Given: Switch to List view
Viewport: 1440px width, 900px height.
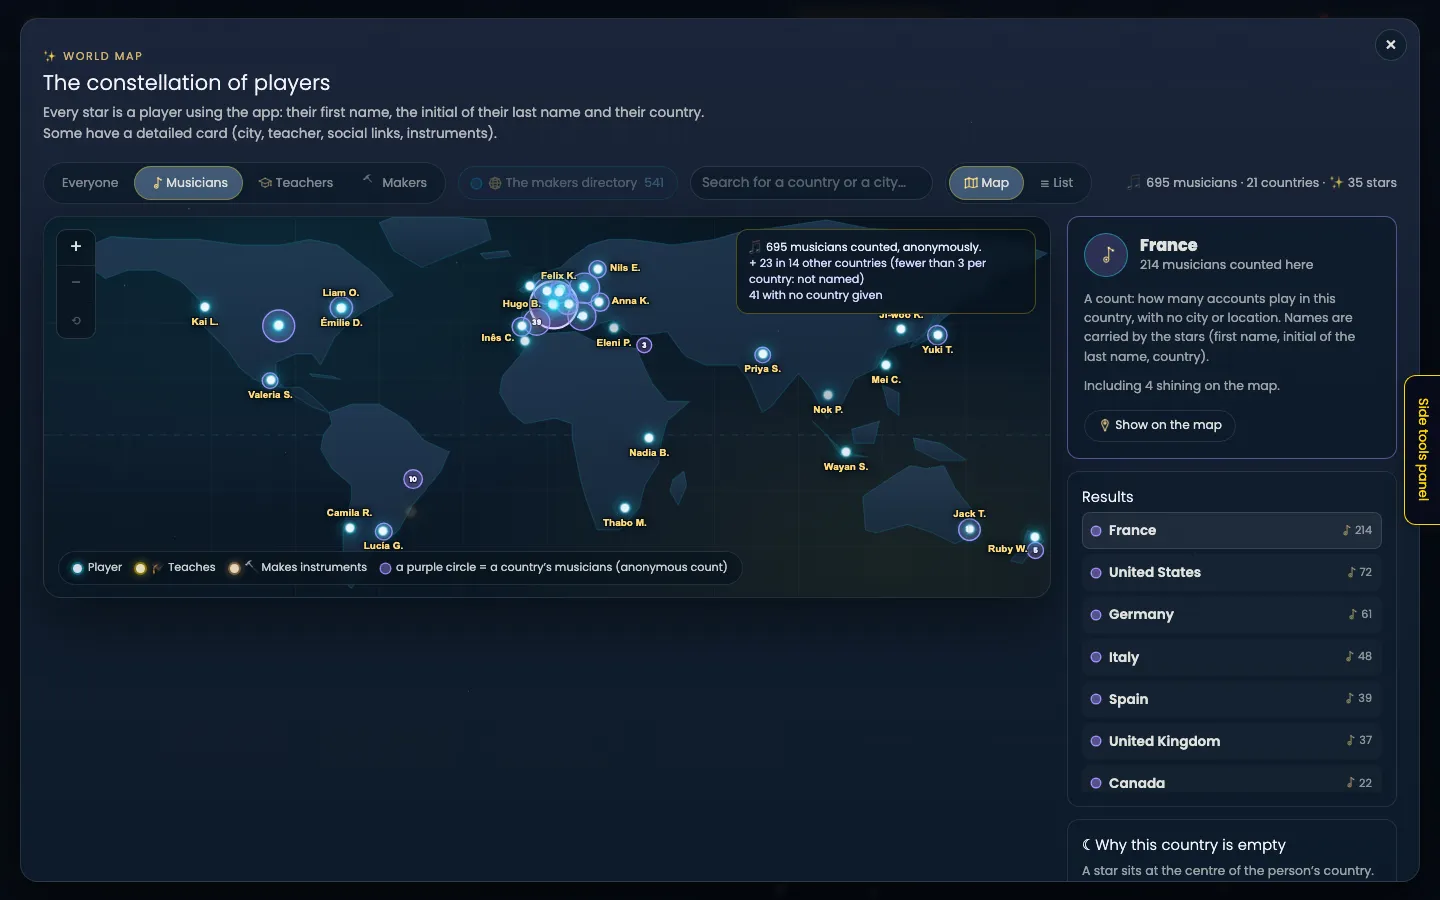Looking at the screenshot, I should [1056, 183].
